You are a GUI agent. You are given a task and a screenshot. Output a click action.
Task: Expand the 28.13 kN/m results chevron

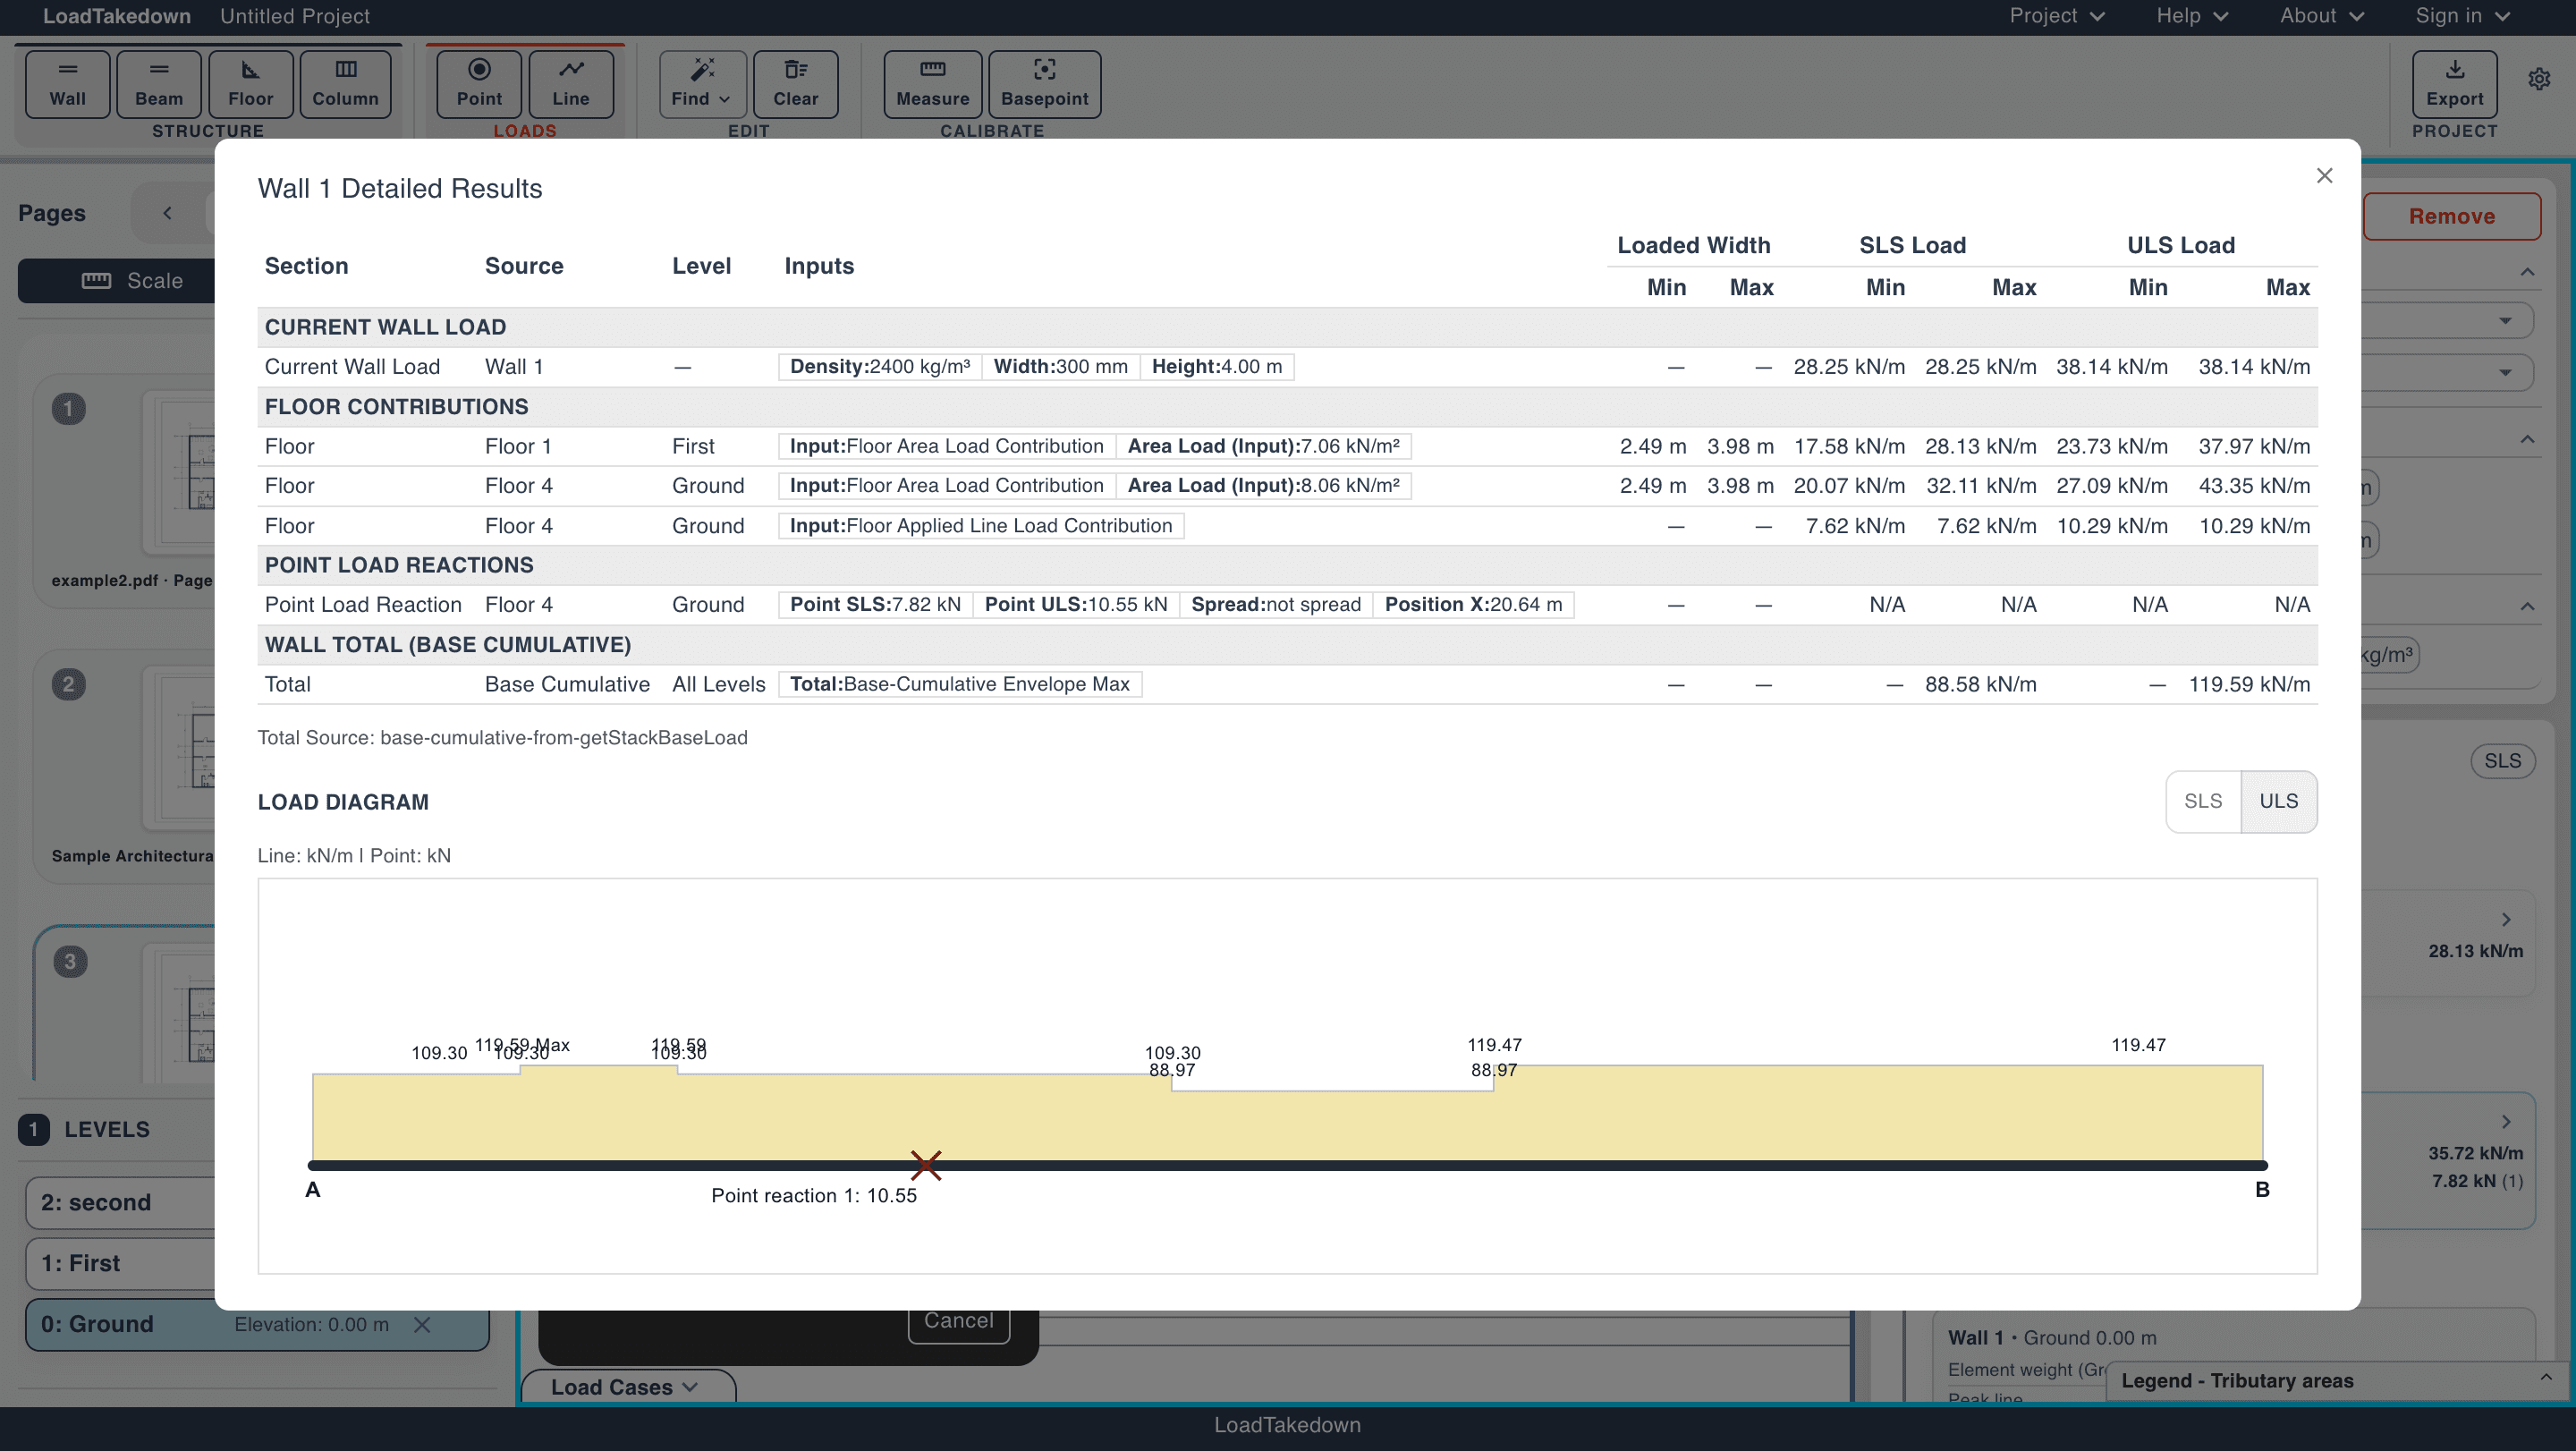pyautogui.click(x=2506, y=919)
